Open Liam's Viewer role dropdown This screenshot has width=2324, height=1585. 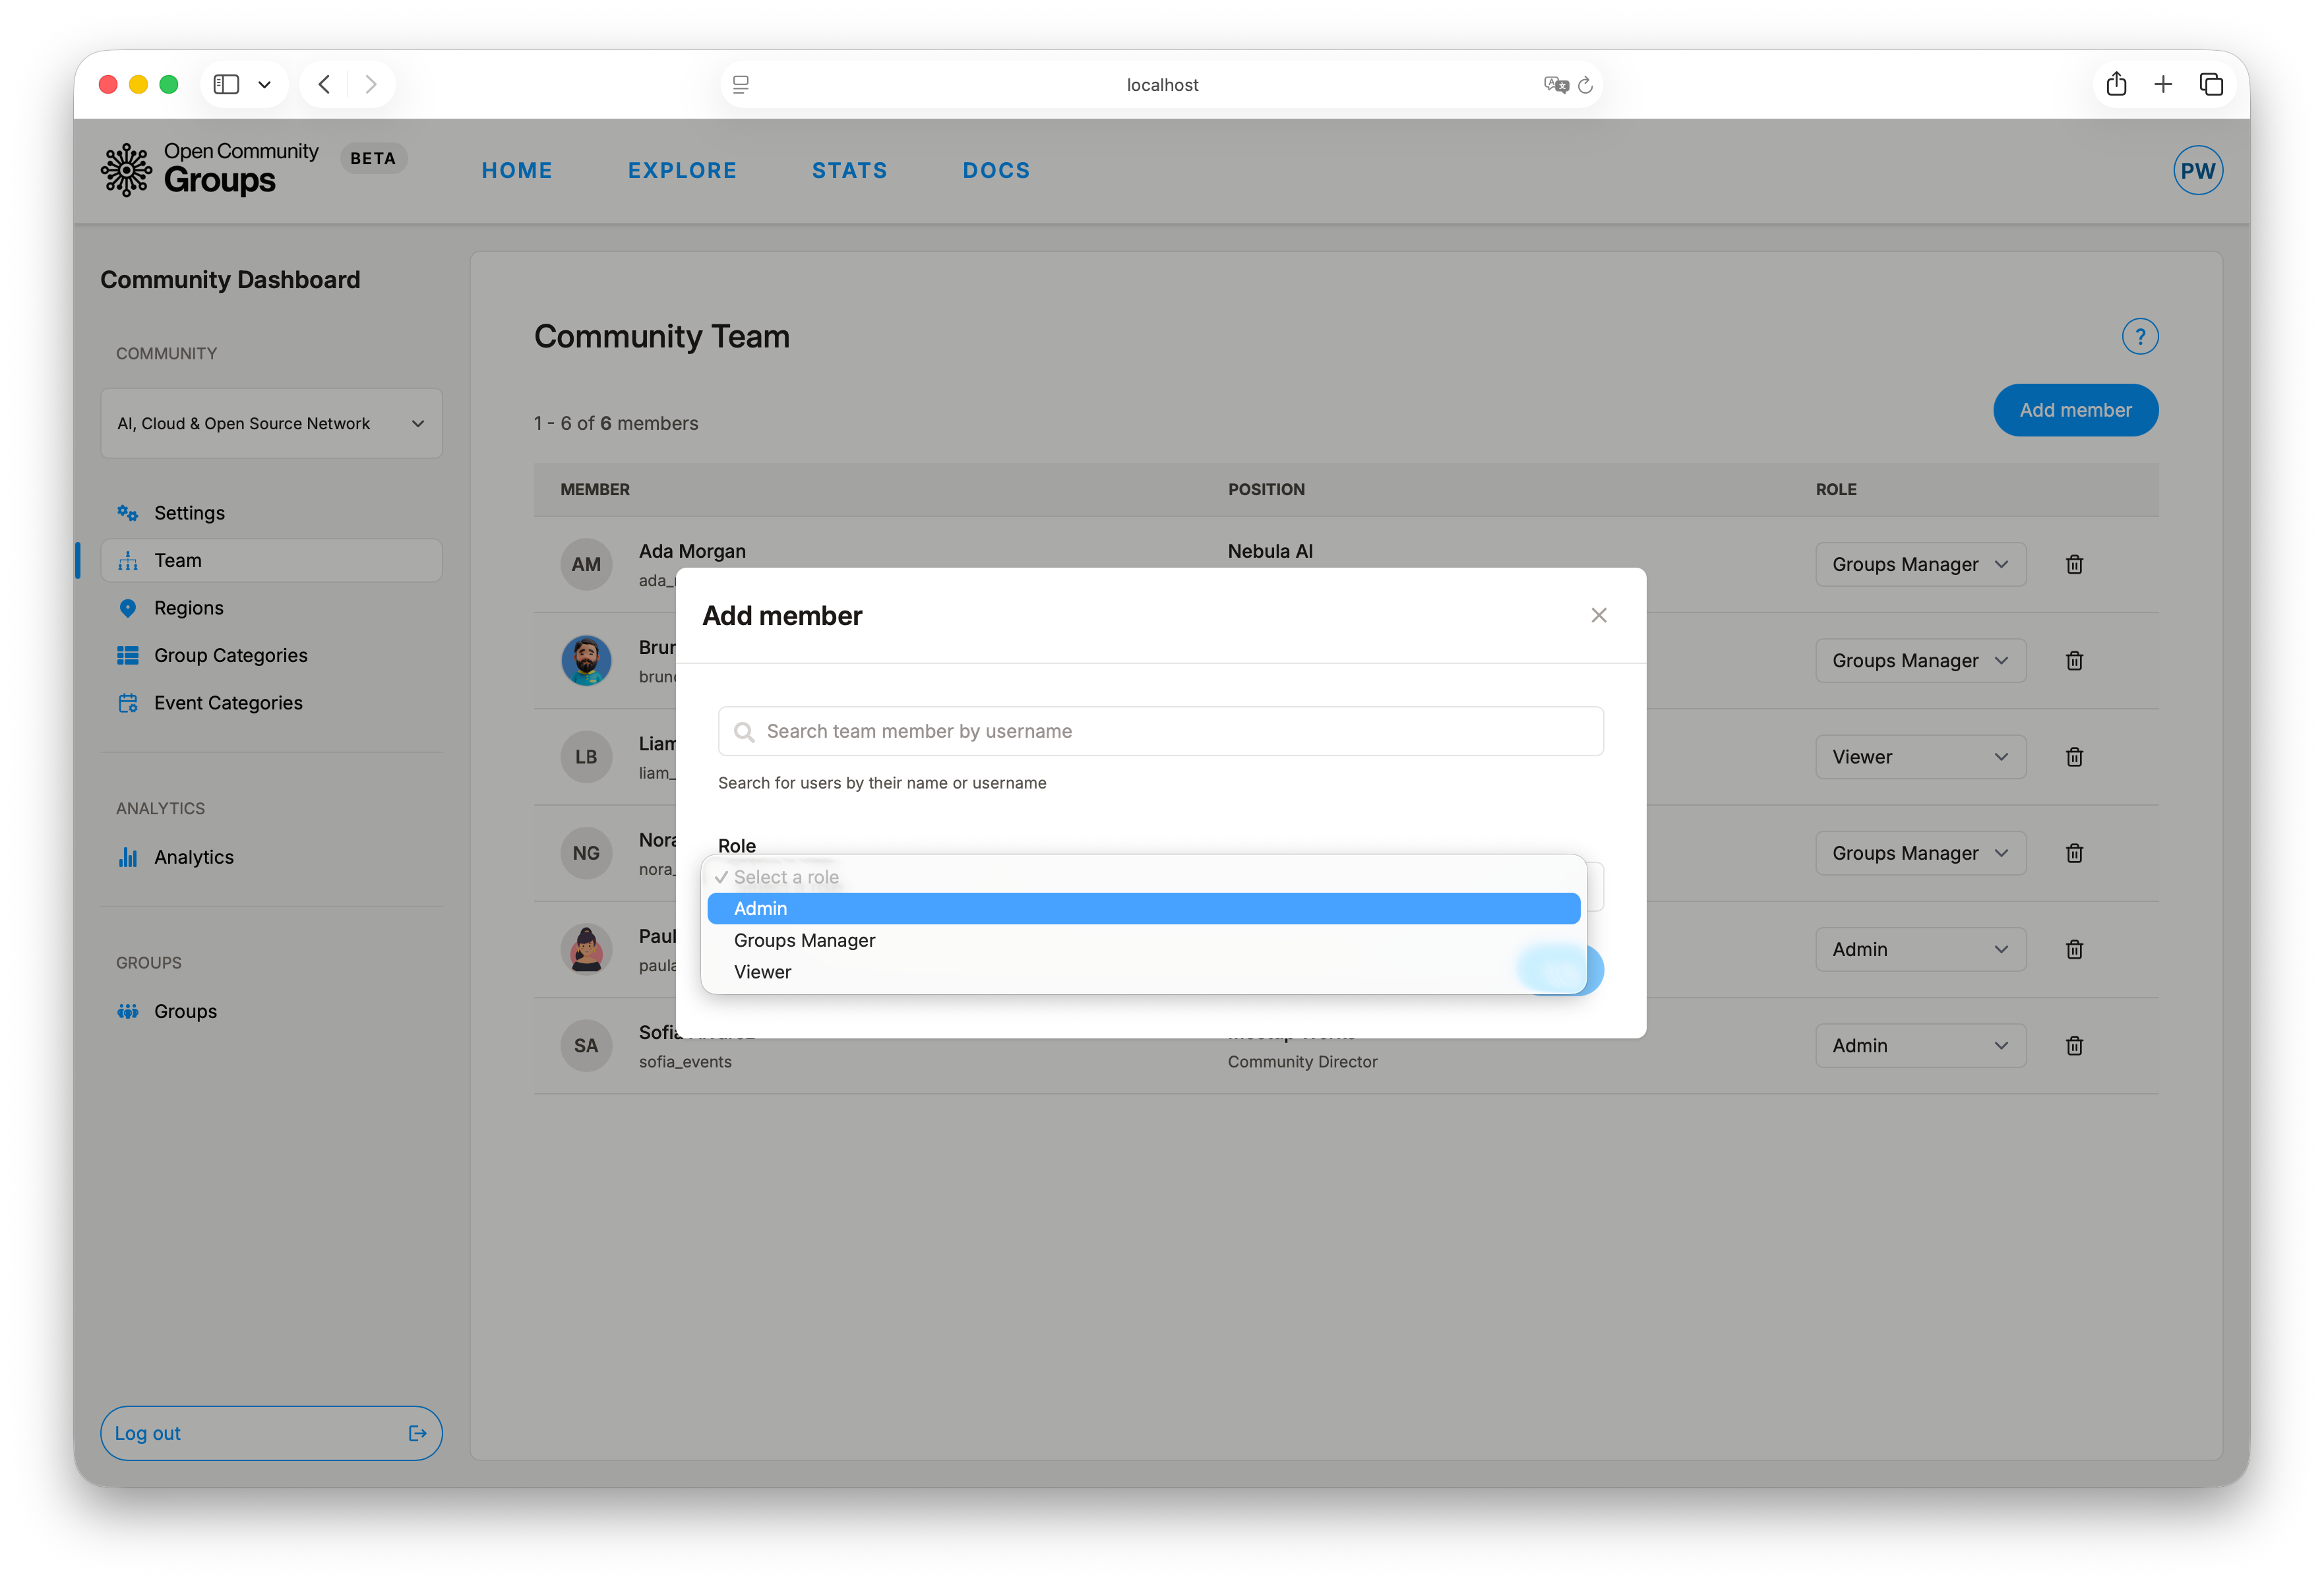point(1920,757)
